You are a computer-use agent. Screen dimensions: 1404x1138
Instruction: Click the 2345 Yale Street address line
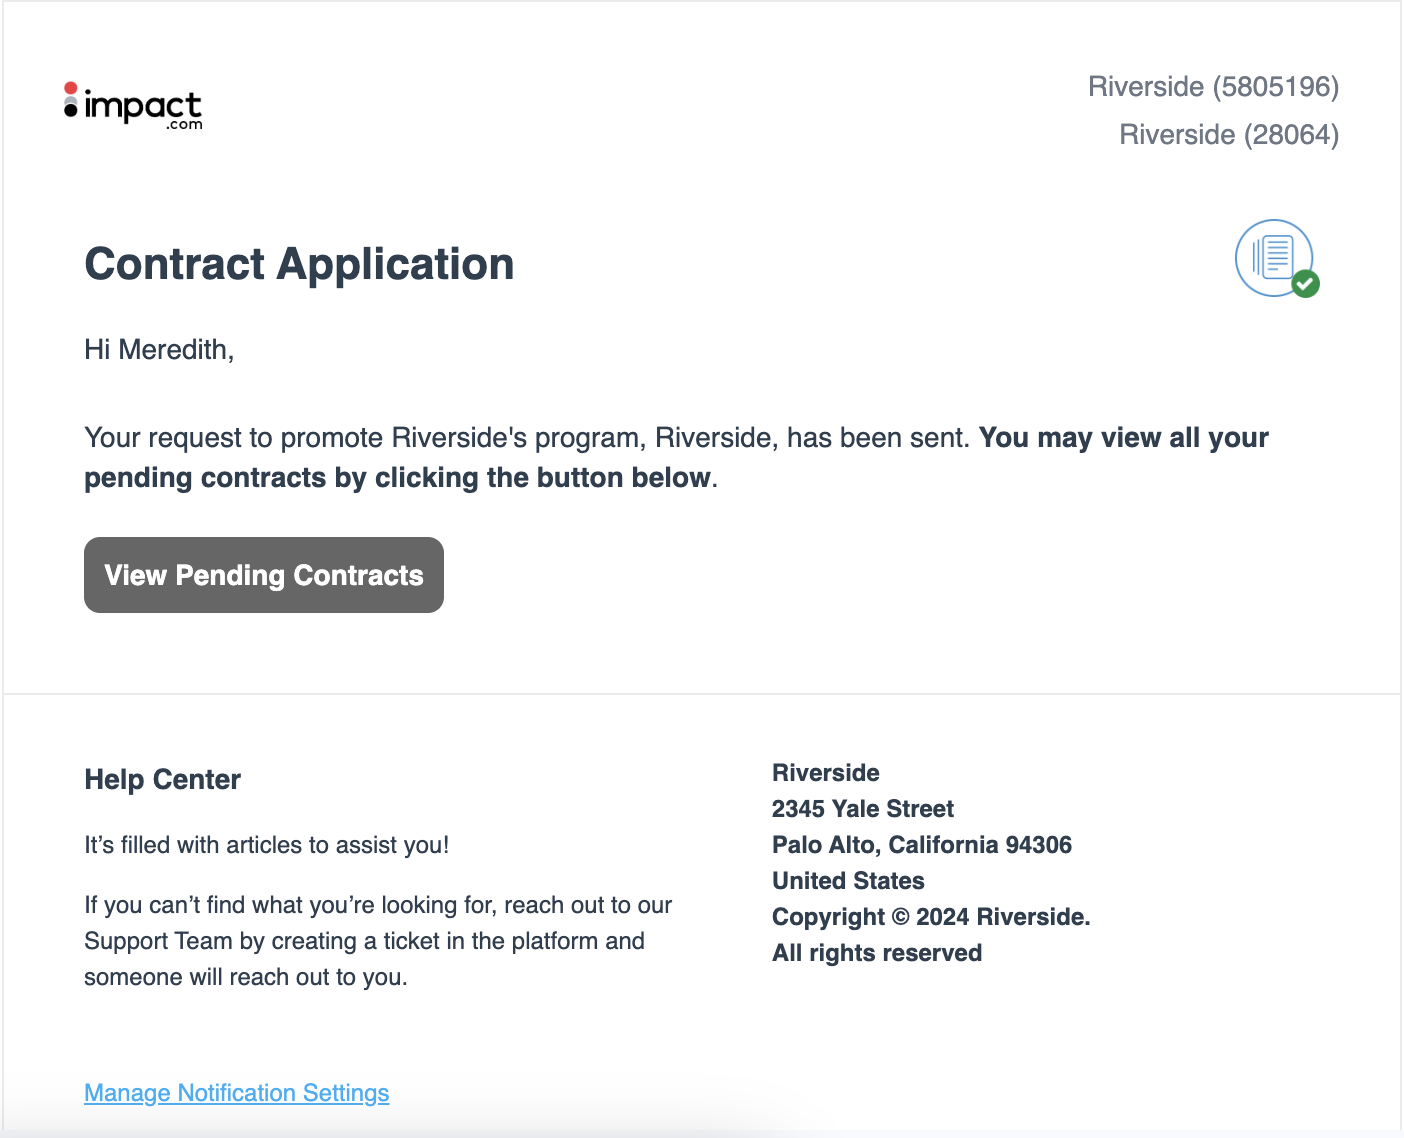click(863, 809)
